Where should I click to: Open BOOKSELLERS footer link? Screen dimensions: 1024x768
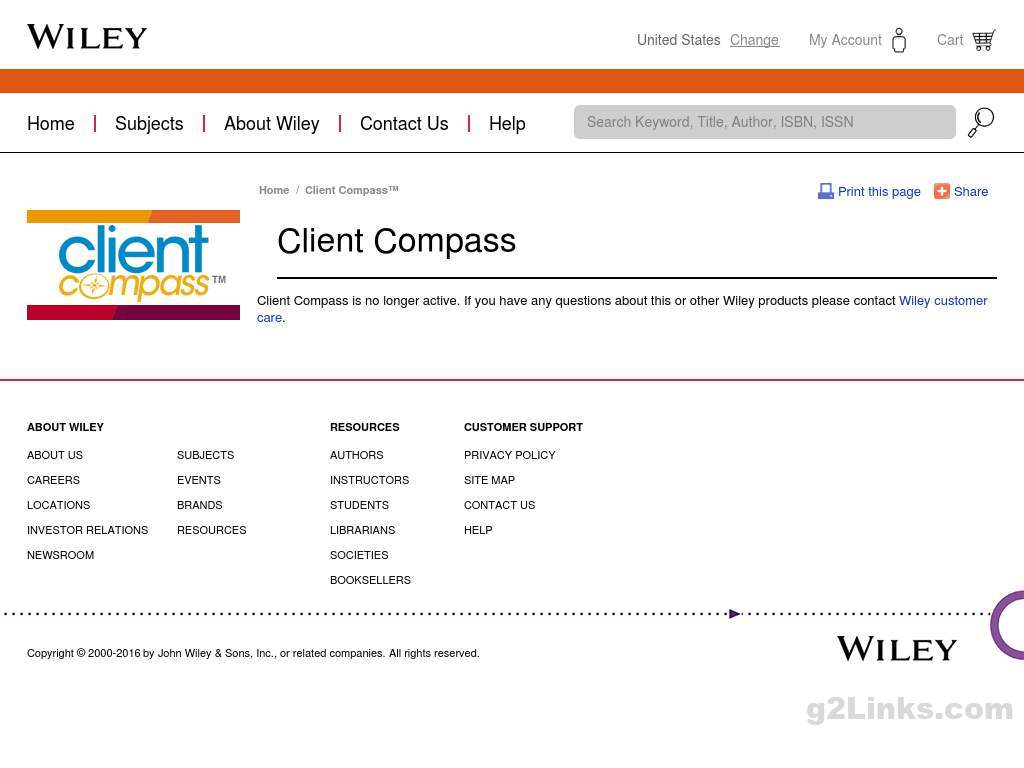pos(370,580)
